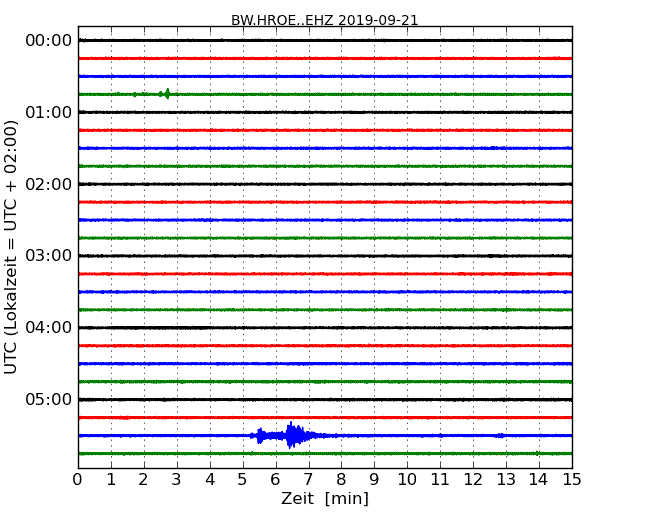This screenshot has height=520, width=650.
Task: Click the x-axis tick label 6
Action: coord(276,480)
